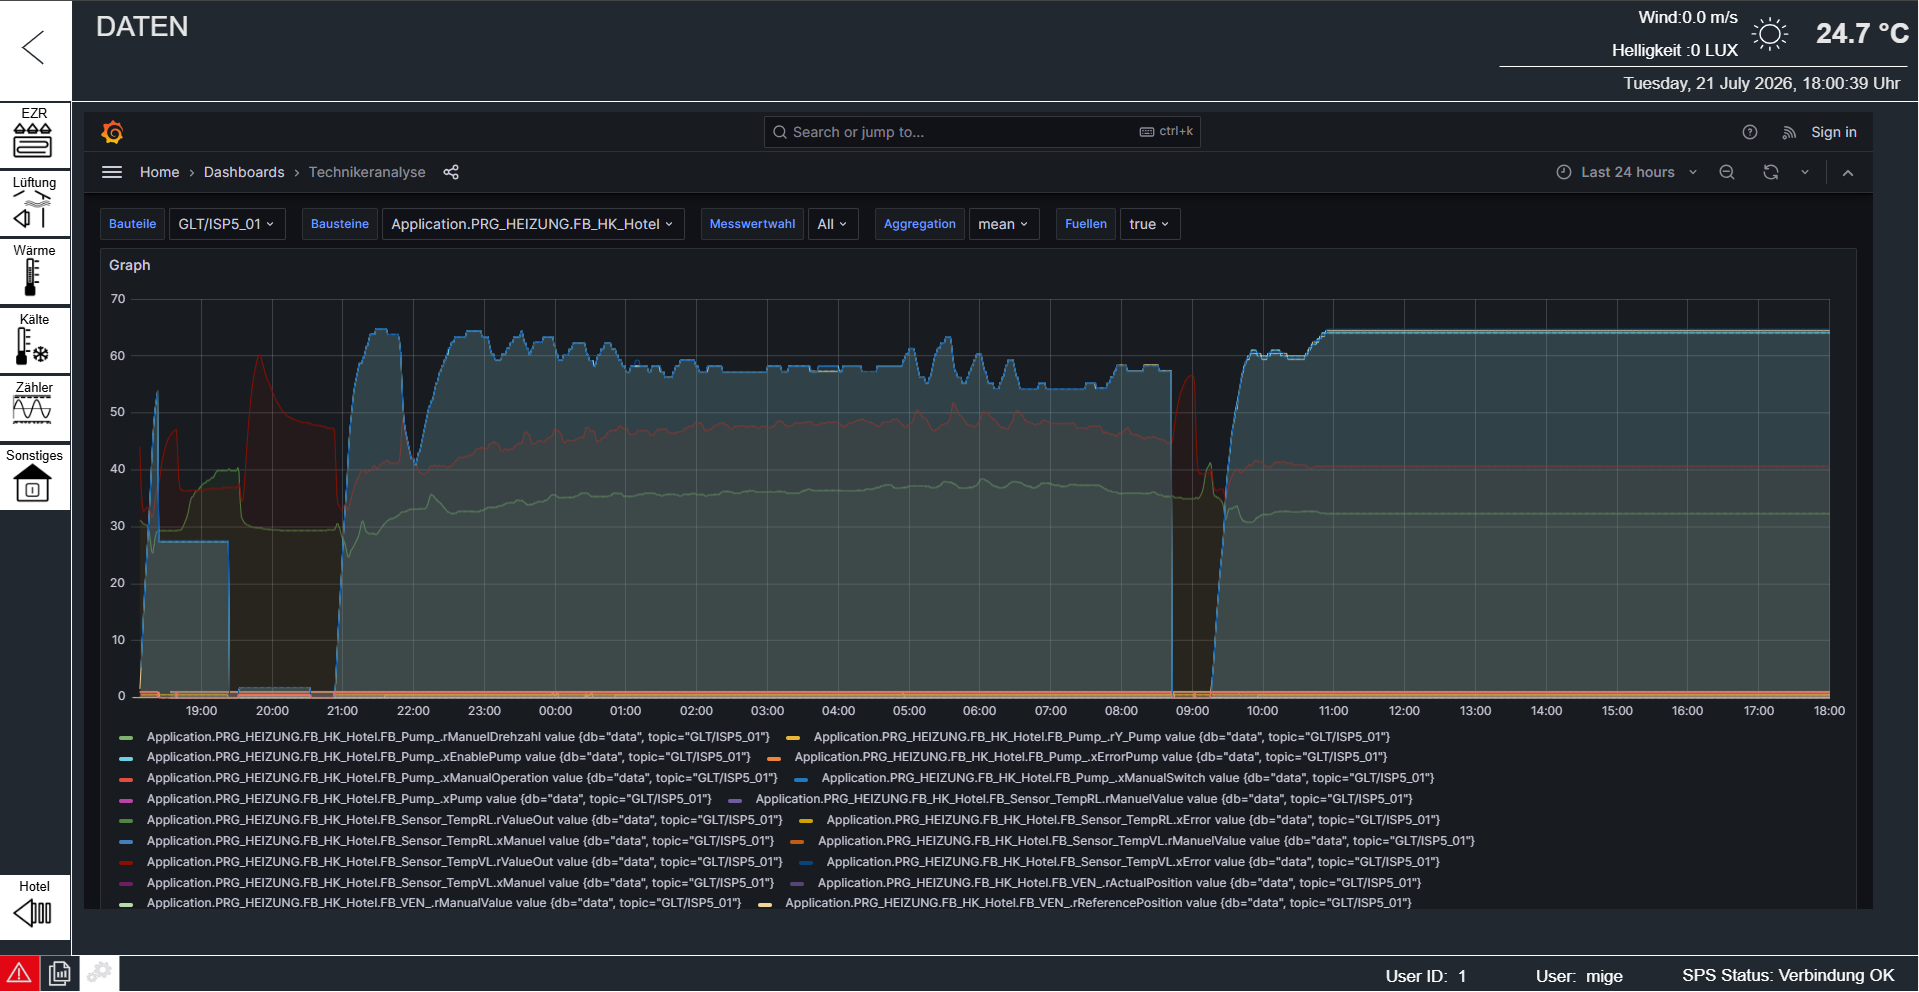The image size is (1919, 992).
Task: Focus the Search or jump to field
Action: coord(982,132)
